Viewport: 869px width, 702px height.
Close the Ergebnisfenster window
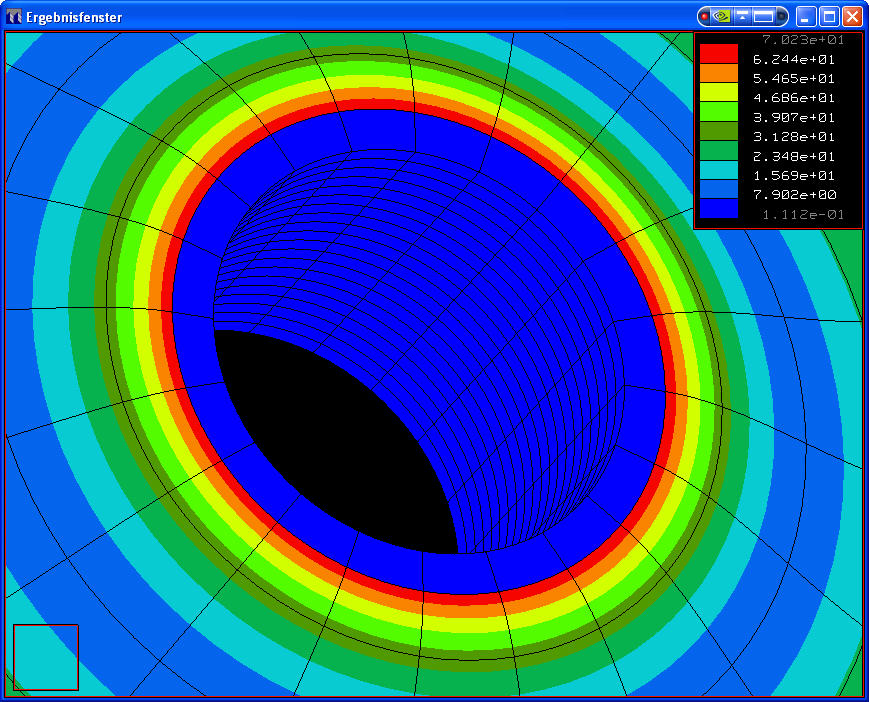[x=852, y=17]
